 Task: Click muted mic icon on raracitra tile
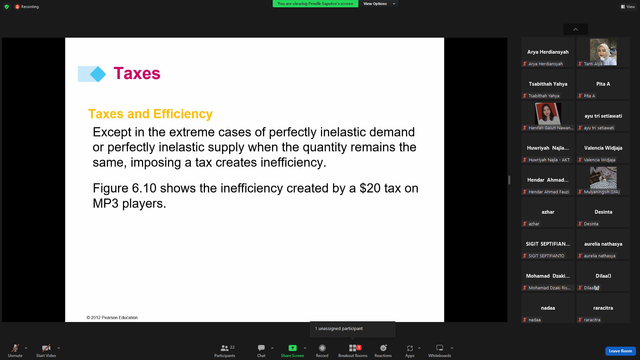(x=580, y=320)
